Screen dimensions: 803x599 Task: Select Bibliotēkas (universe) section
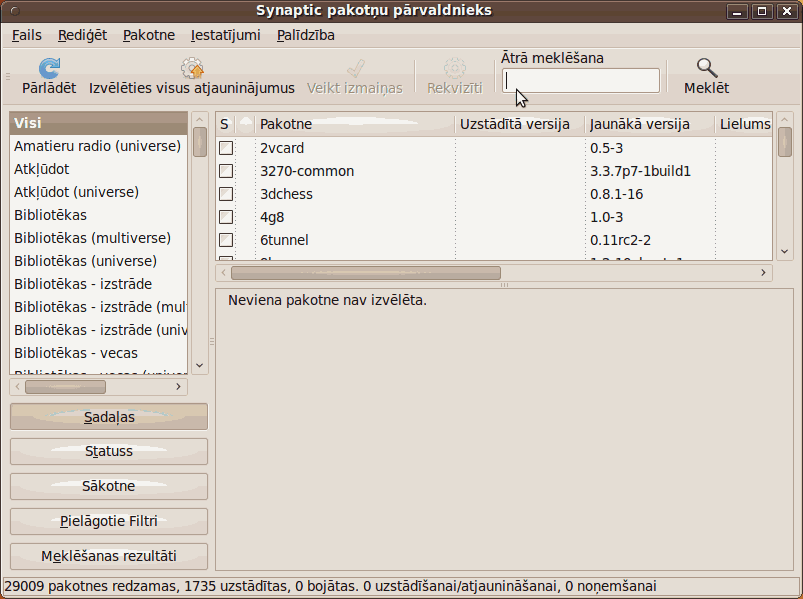click(98, 262)
